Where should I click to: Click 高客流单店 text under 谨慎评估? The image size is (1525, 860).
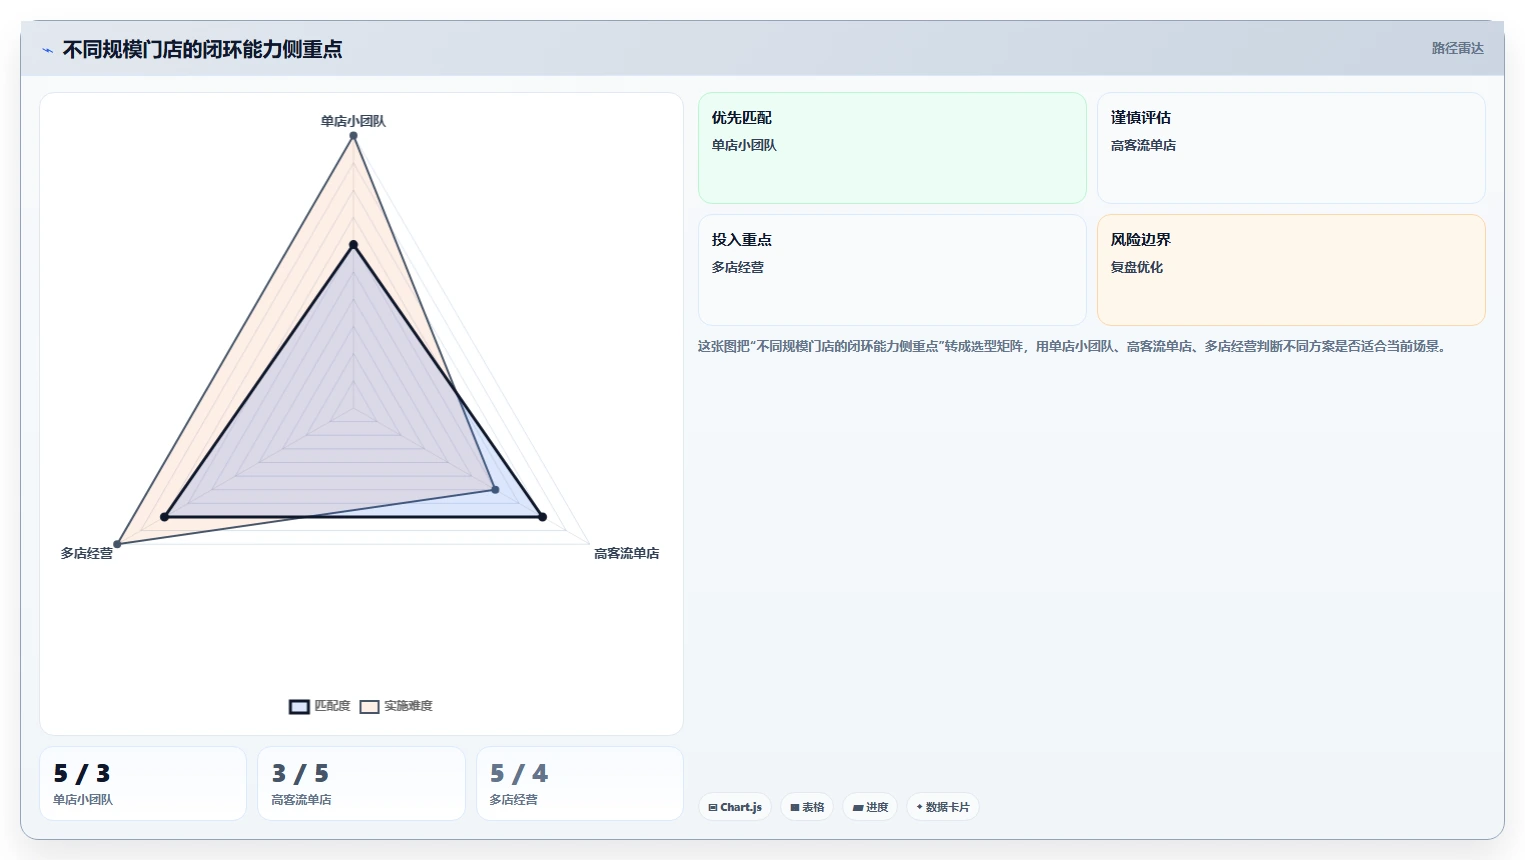coord(1143,145)
